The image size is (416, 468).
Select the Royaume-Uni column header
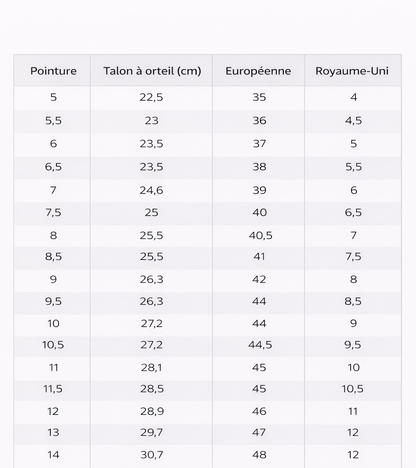pyautogui.click(x=352, y=71)
